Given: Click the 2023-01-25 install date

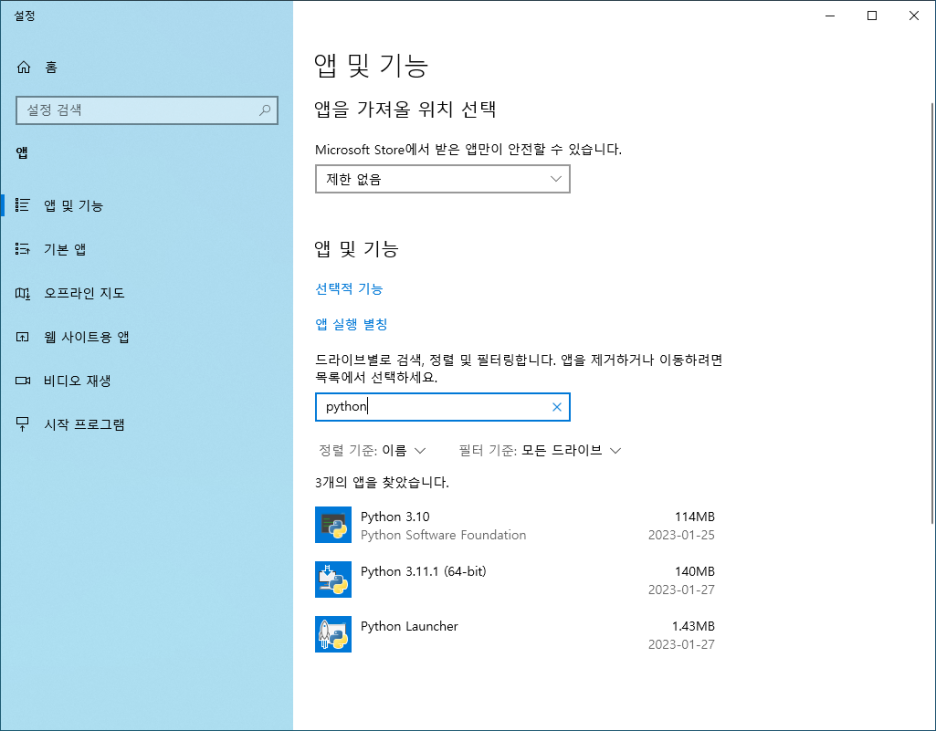Looking at the screenshot, I should (x=681, y=535).
